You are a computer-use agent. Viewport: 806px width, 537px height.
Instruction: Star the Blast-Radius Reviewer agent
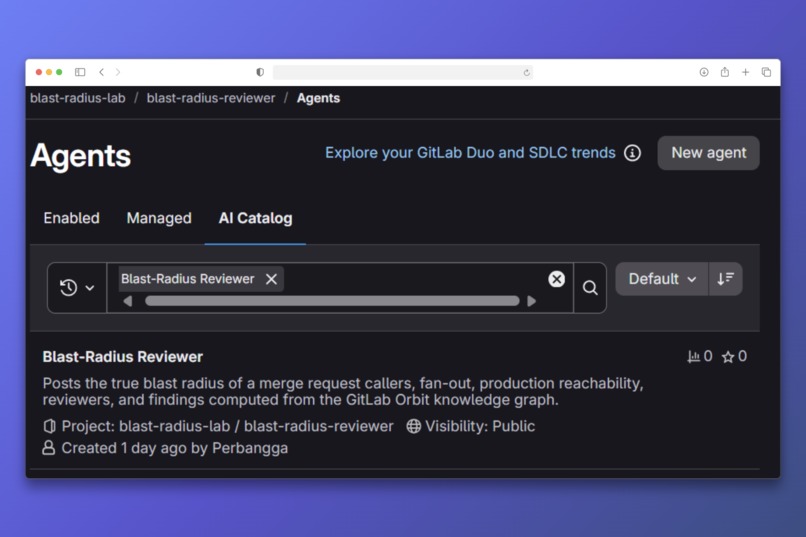pyautogui.click(x=728, y=357)
